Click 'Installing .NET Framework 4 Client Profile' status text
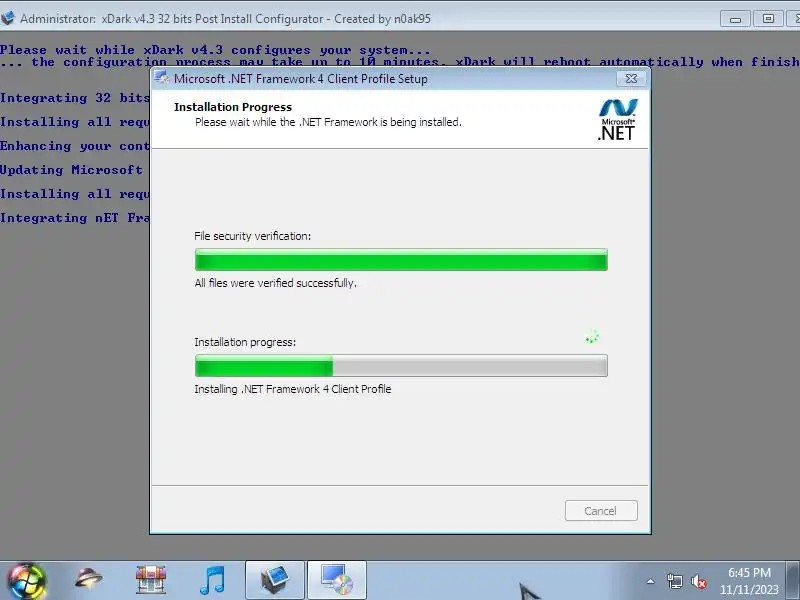800x600 pixels. [293, 389]
